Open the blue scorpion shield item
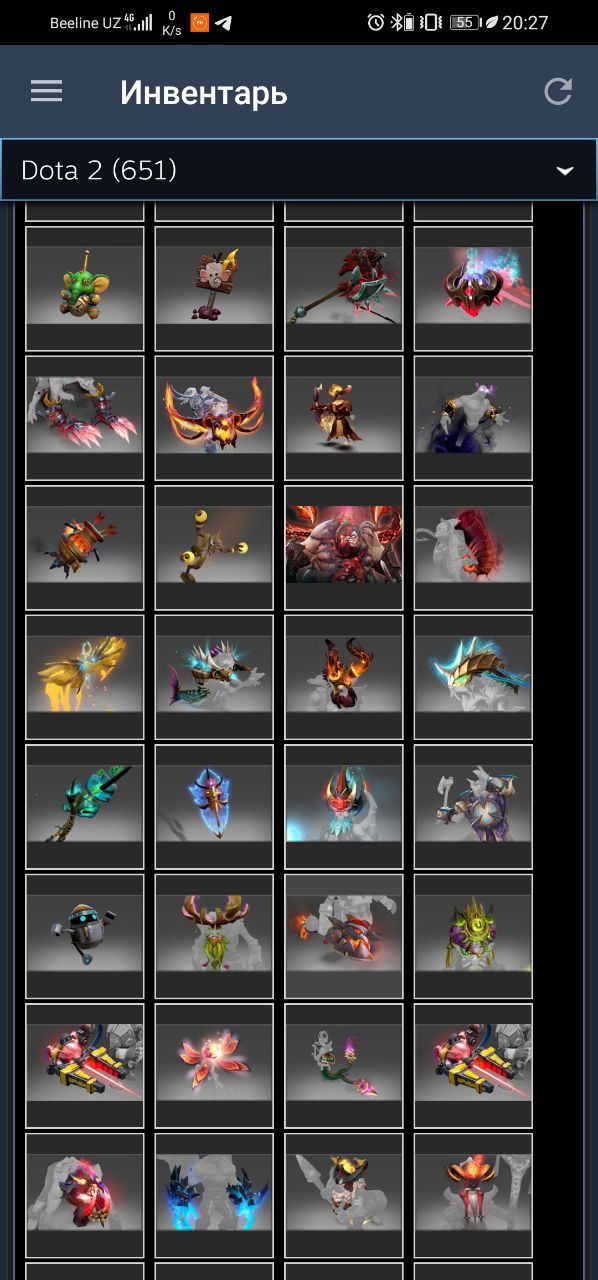This screenshot has height=1280, width=598. (x=214, y=806)
